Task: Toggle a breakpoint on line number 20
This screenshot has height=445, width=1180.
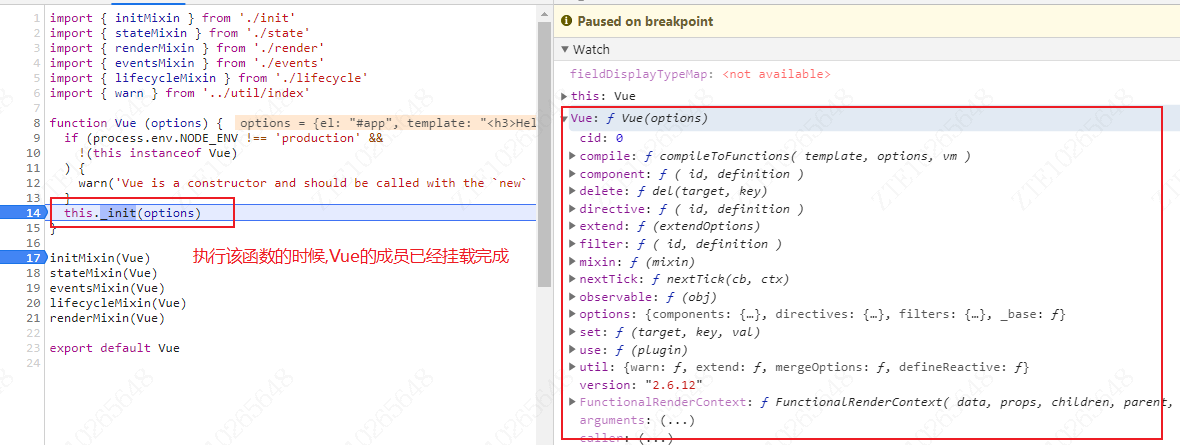Action: pos(33,303)
